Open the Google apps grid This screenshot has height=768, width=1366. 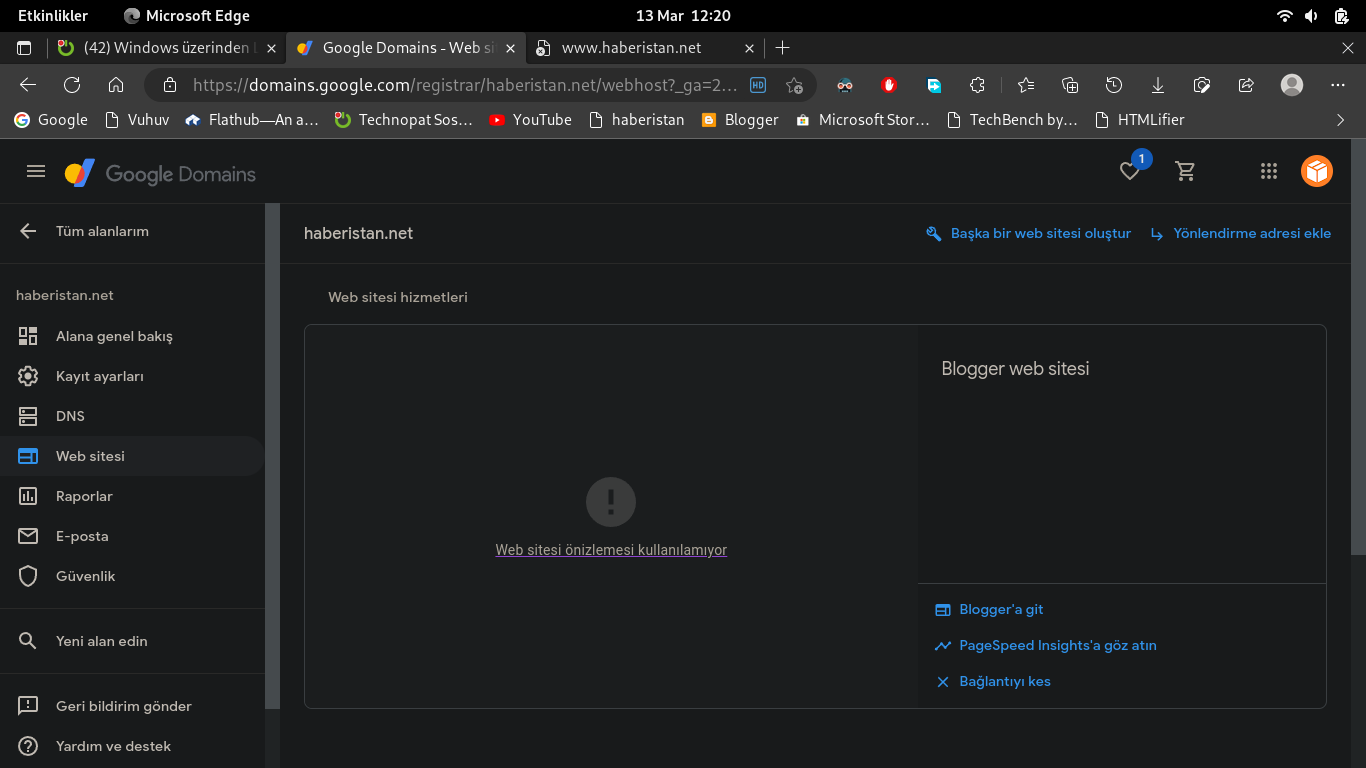point(1269,172)
